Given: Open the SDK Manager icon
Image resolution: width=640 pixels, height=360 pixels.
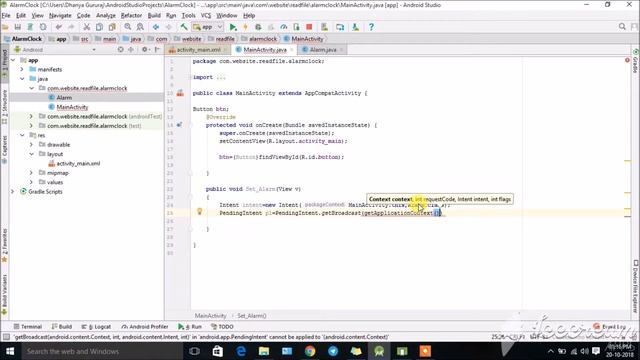Looking at the screenshot, I should coord(356,27).
